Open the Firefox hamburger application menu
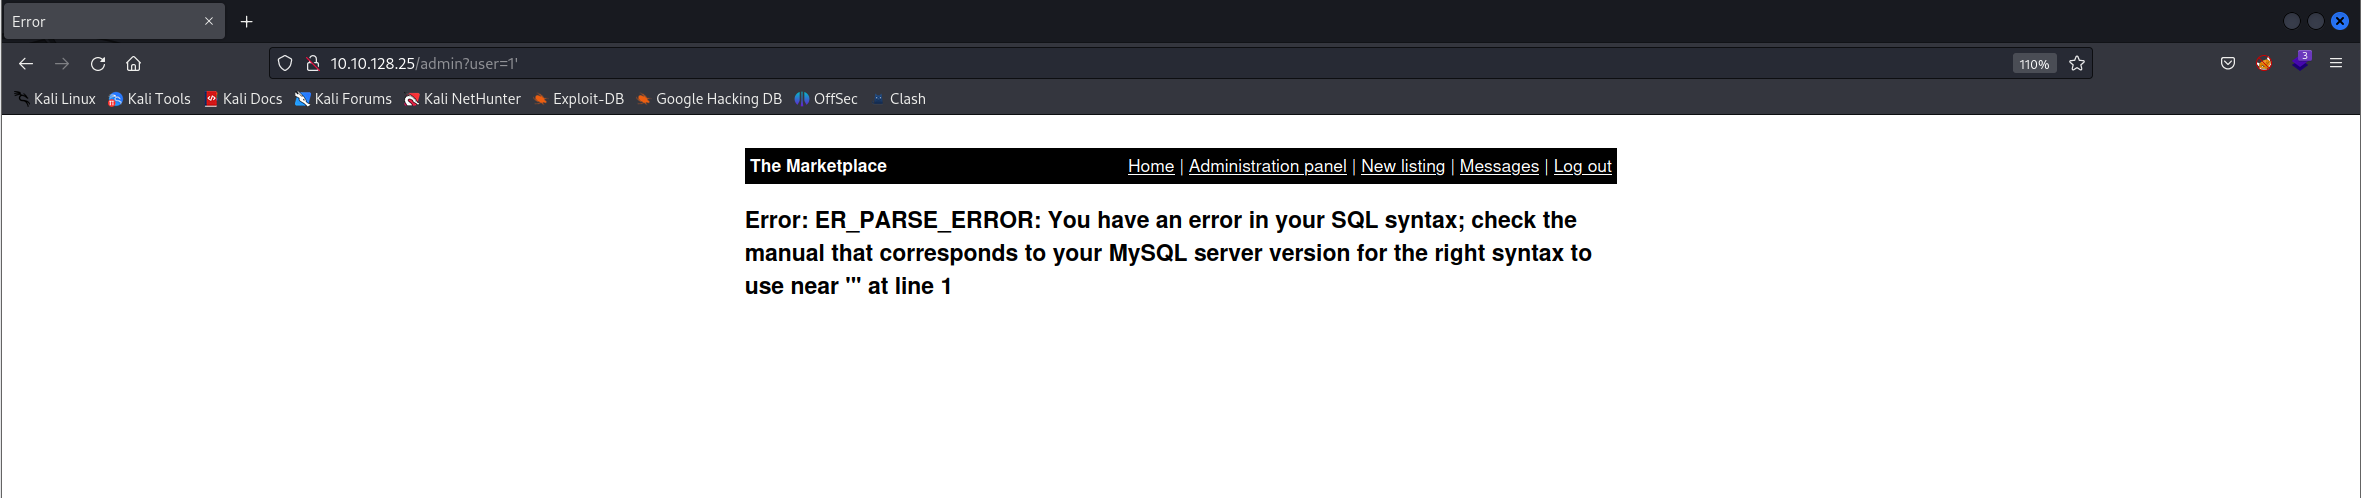2361x498 pixels. tap(2336, 64)
